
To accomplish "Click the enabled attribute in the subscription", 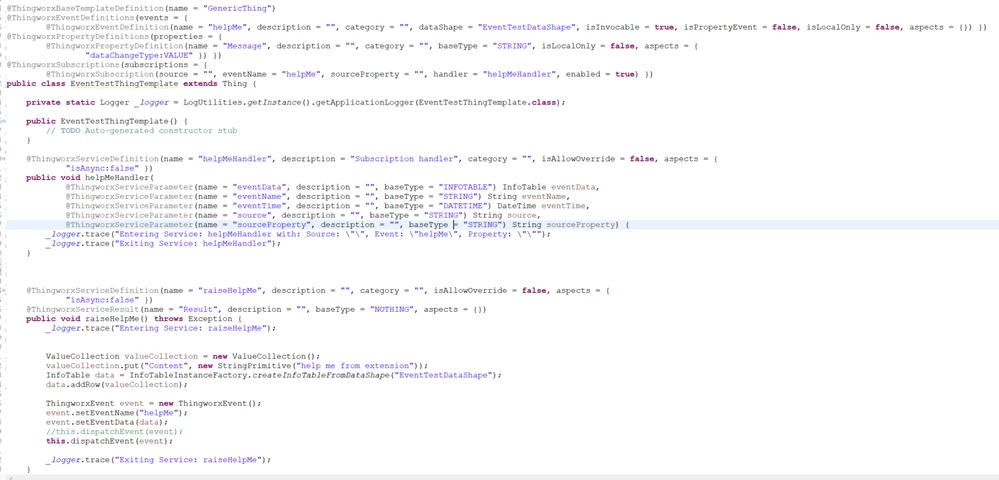I will [x=584, y=74].
